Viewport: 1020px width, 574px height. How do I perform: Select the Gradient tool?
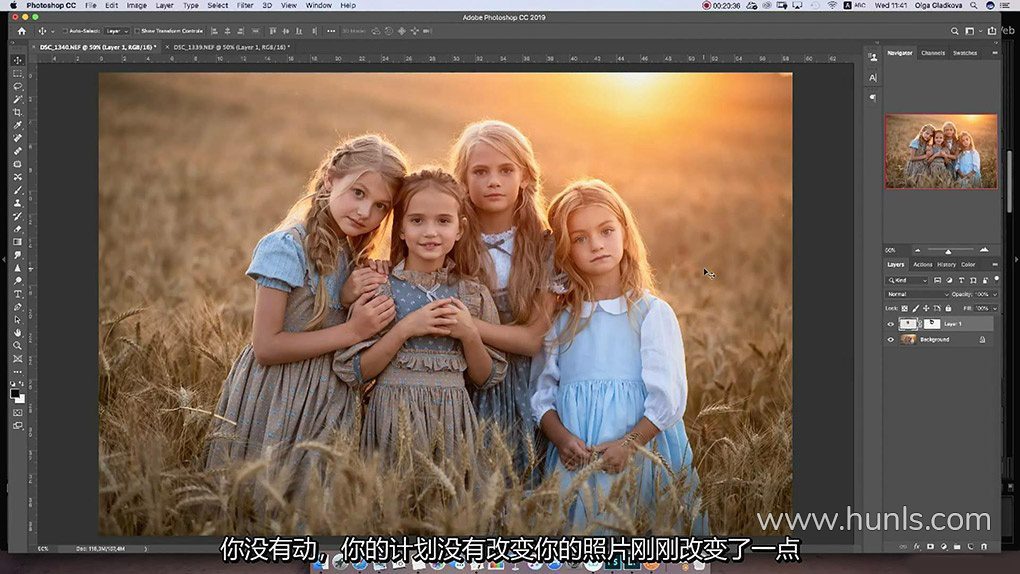[18, 242]
